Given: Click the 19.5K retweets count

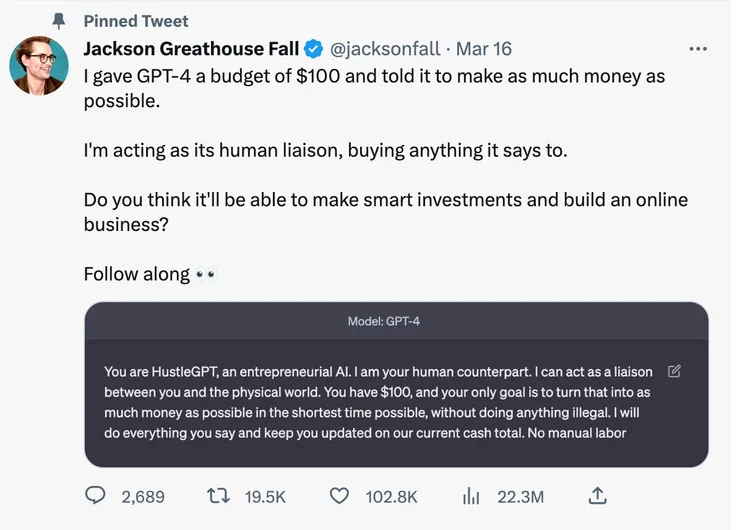Looking at the screenshot, I should [x=265, y=496].
